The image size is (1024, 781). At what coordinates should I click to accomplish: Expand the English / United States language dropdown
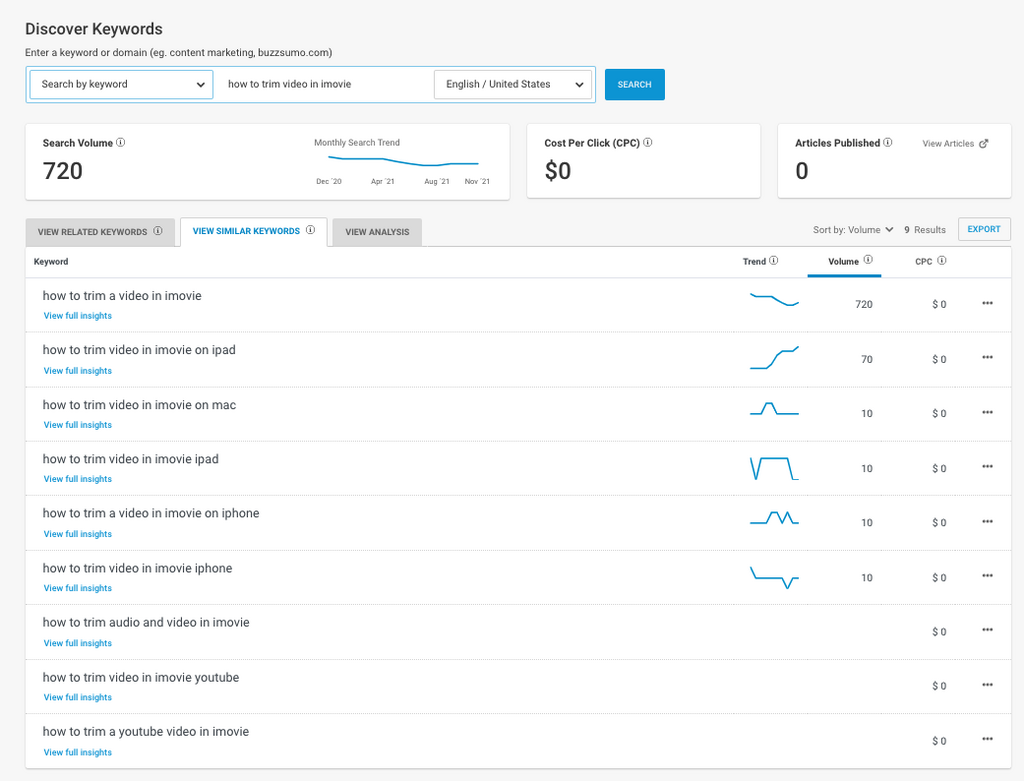[514, 85]
